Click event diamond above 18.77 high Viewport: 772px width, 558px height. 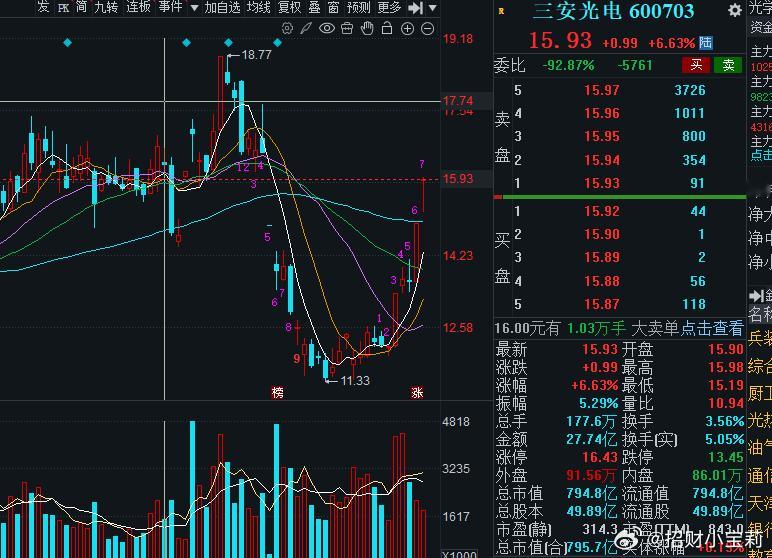228,43
